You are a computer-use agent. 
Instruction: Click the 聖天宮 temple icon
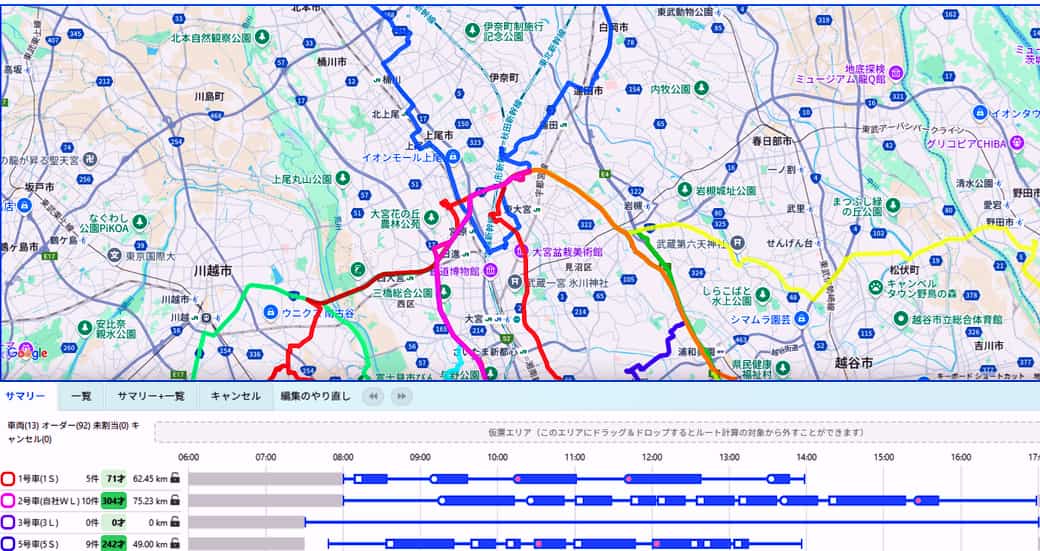click(90, 159)
